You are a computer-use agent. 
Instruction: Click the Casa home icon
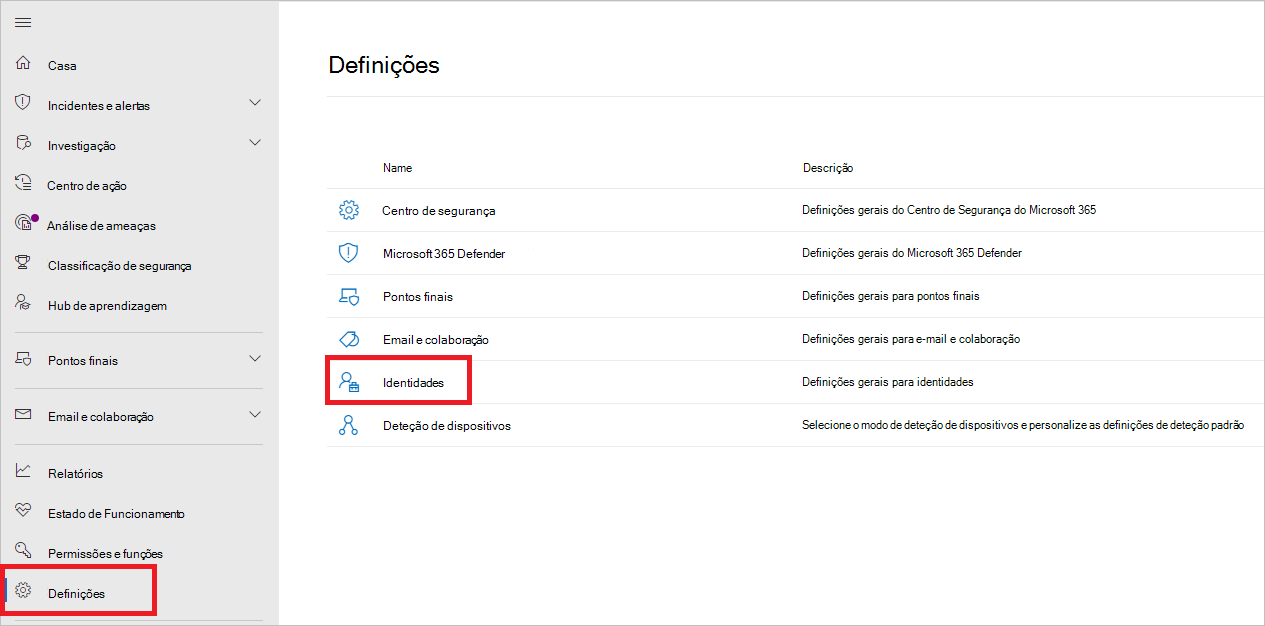point(23,64)
